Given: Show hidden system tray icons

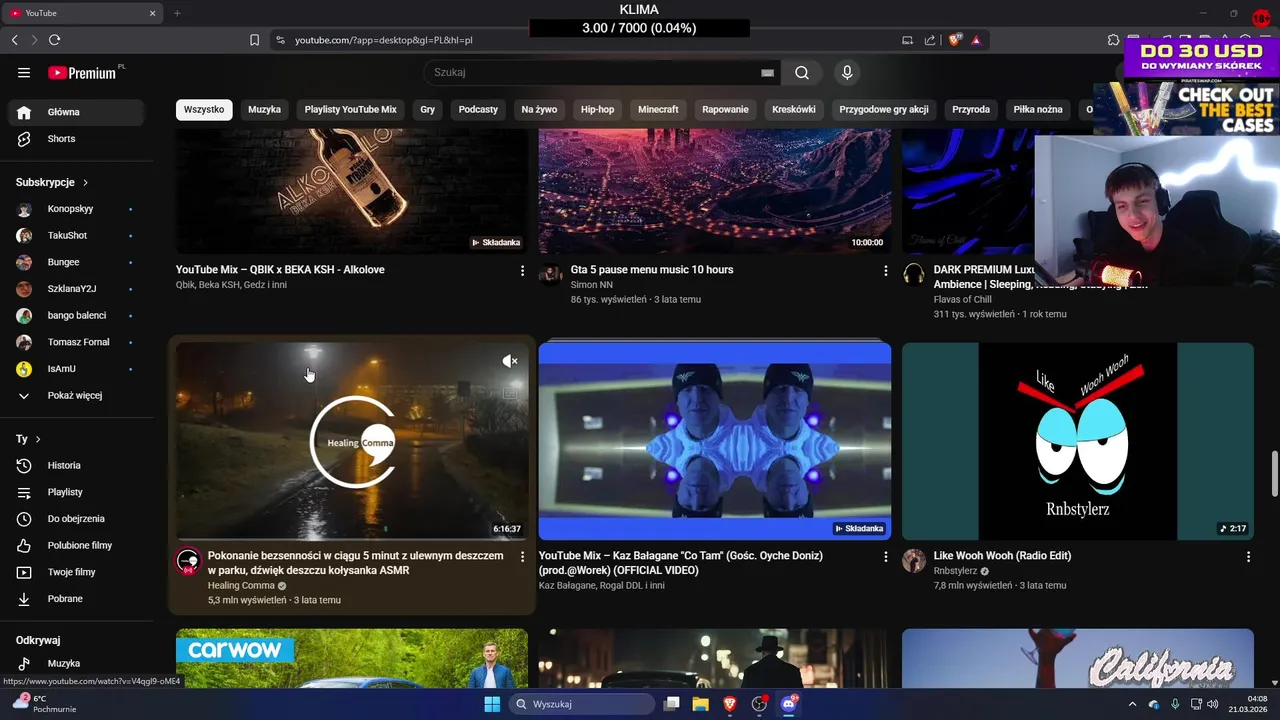Looking at the screenshot, I should point(1132,704).
